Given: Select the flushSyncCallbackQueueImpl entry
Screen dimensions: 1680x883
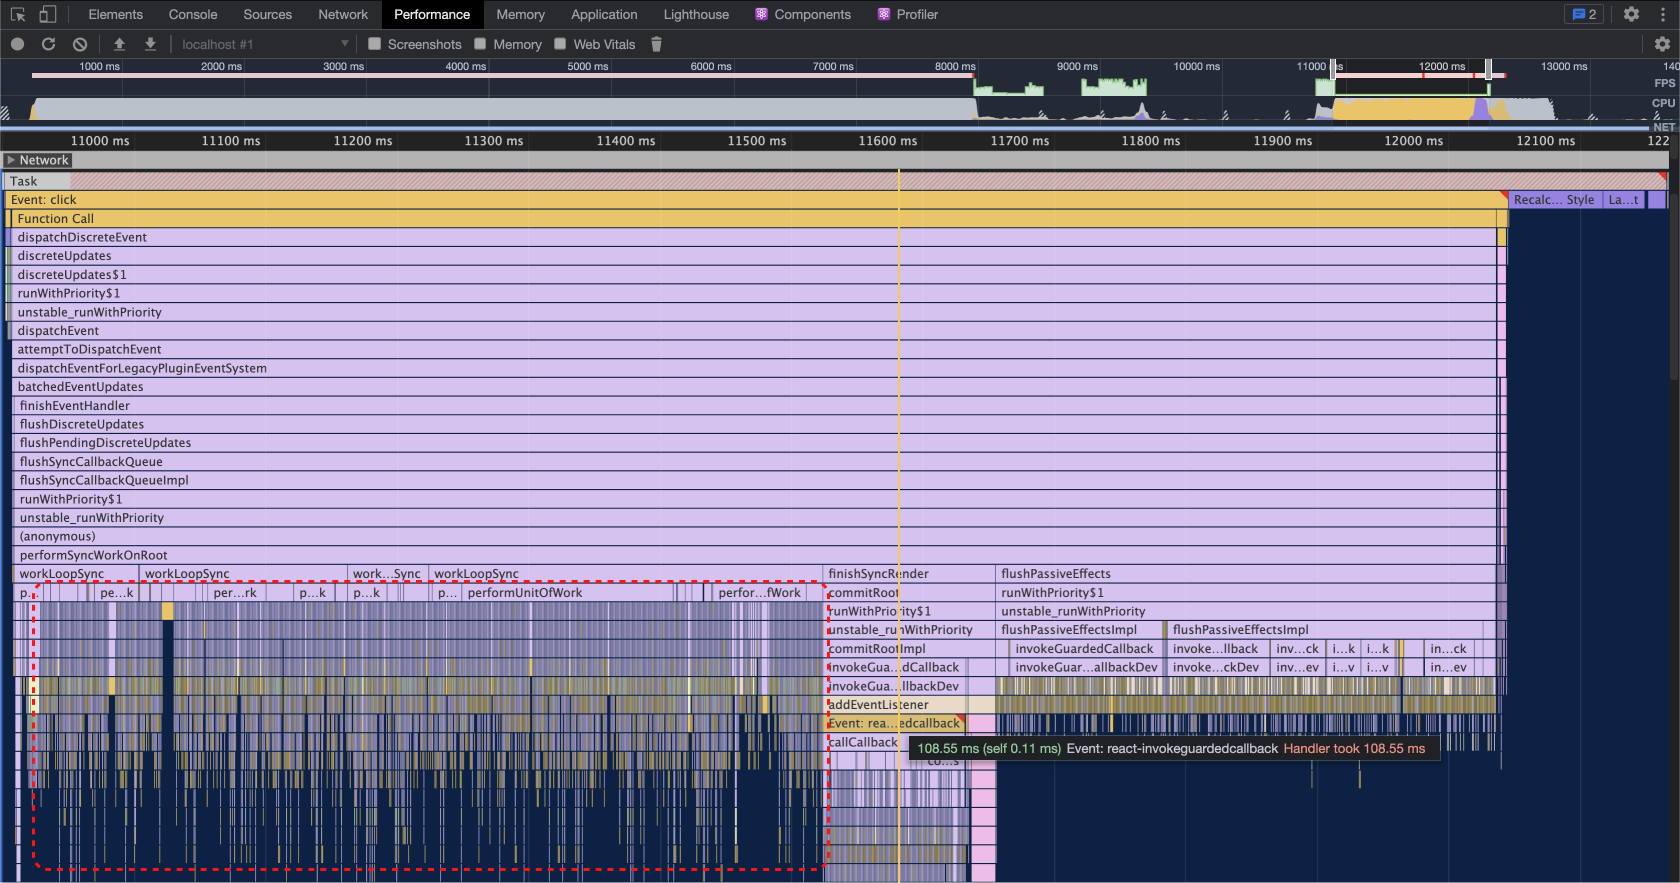Looking at the screenshot, I should click(755, 480).
